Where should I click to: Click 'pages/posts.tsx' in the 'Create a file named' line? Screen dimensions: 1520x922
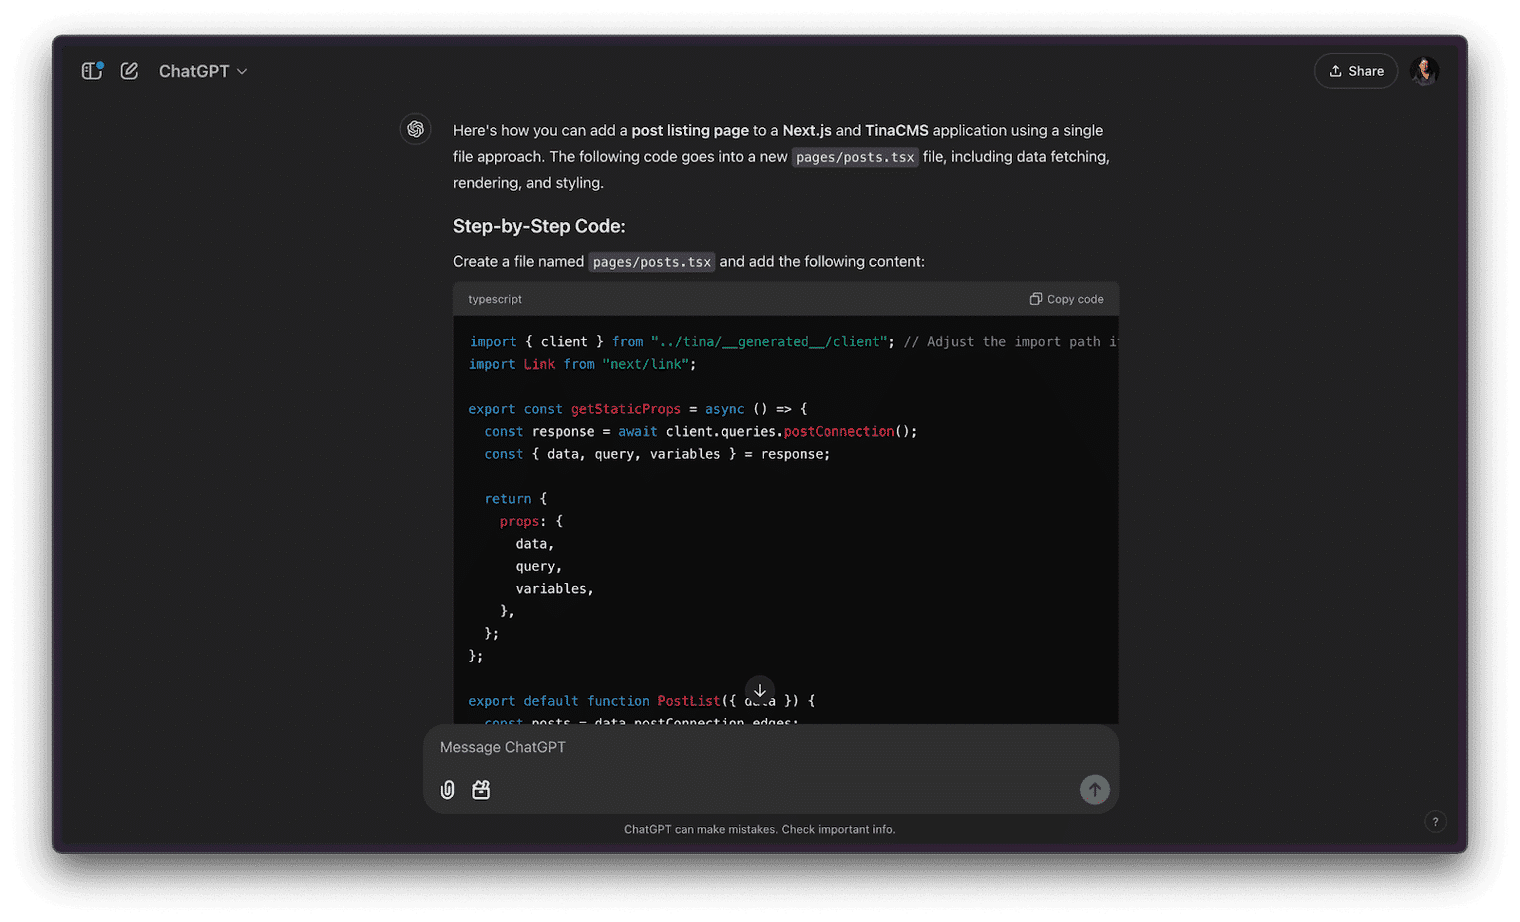(x=652, y=262)
